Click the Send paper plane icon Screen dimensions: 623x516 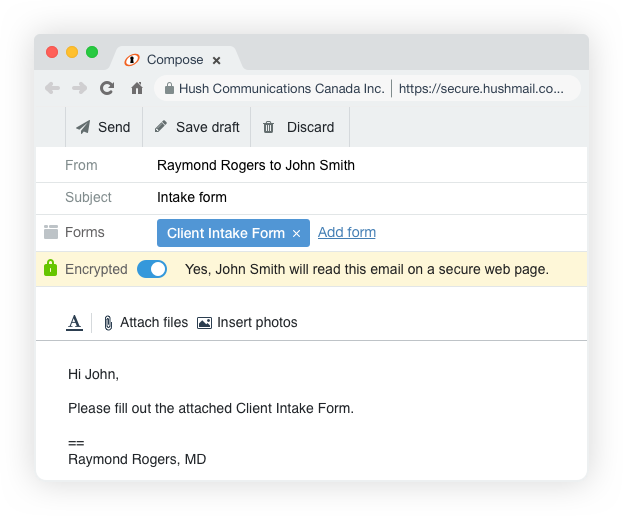tap(83, 127)
